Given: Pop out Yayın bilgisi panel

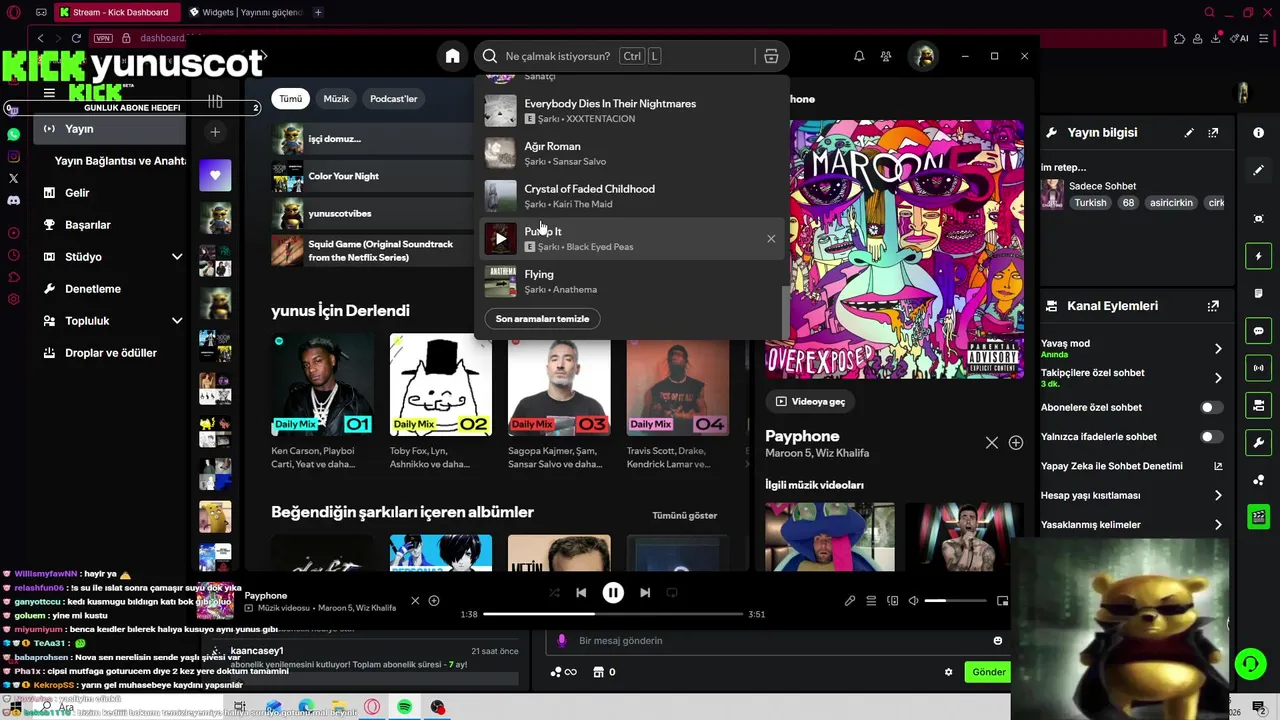Looking at the screenshot, I should (1213, 132).
